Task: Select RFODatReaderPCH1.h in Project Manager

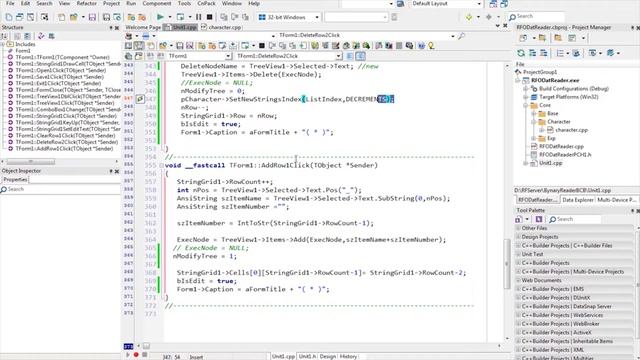Action: pyautogui.click(x=565, y=155)
